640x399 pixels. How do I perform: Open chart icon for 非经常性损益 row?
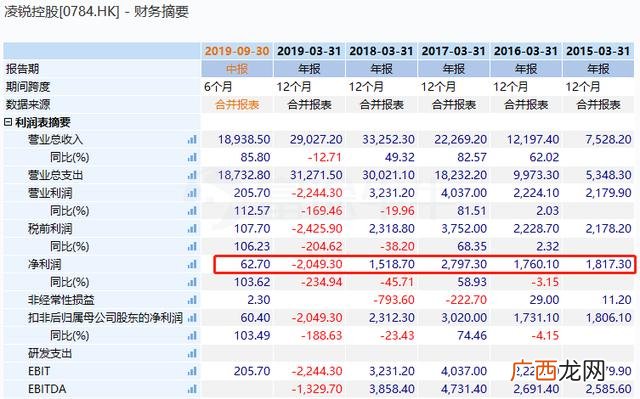pos(192,300)
